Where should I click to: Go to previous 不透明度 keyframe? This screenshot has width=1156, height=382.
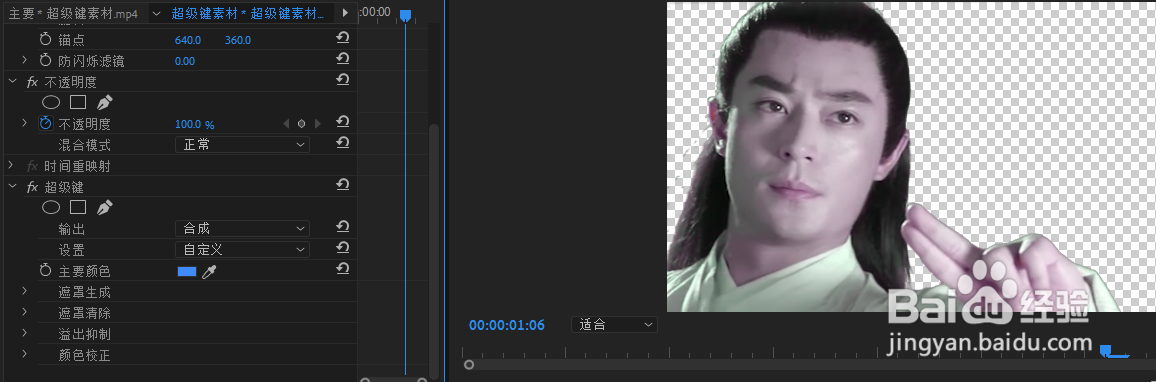point(286,123)
